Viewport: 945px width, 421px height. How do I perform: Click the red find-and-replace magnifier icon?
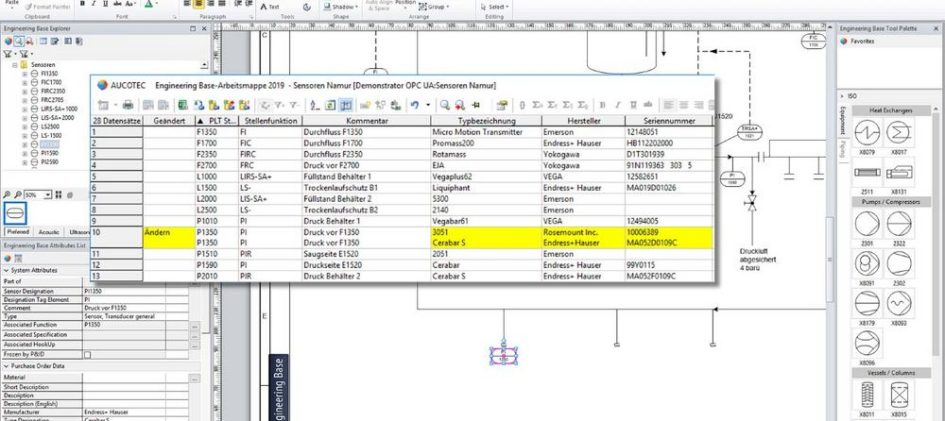pyautogui.click(x=460, y=105)
